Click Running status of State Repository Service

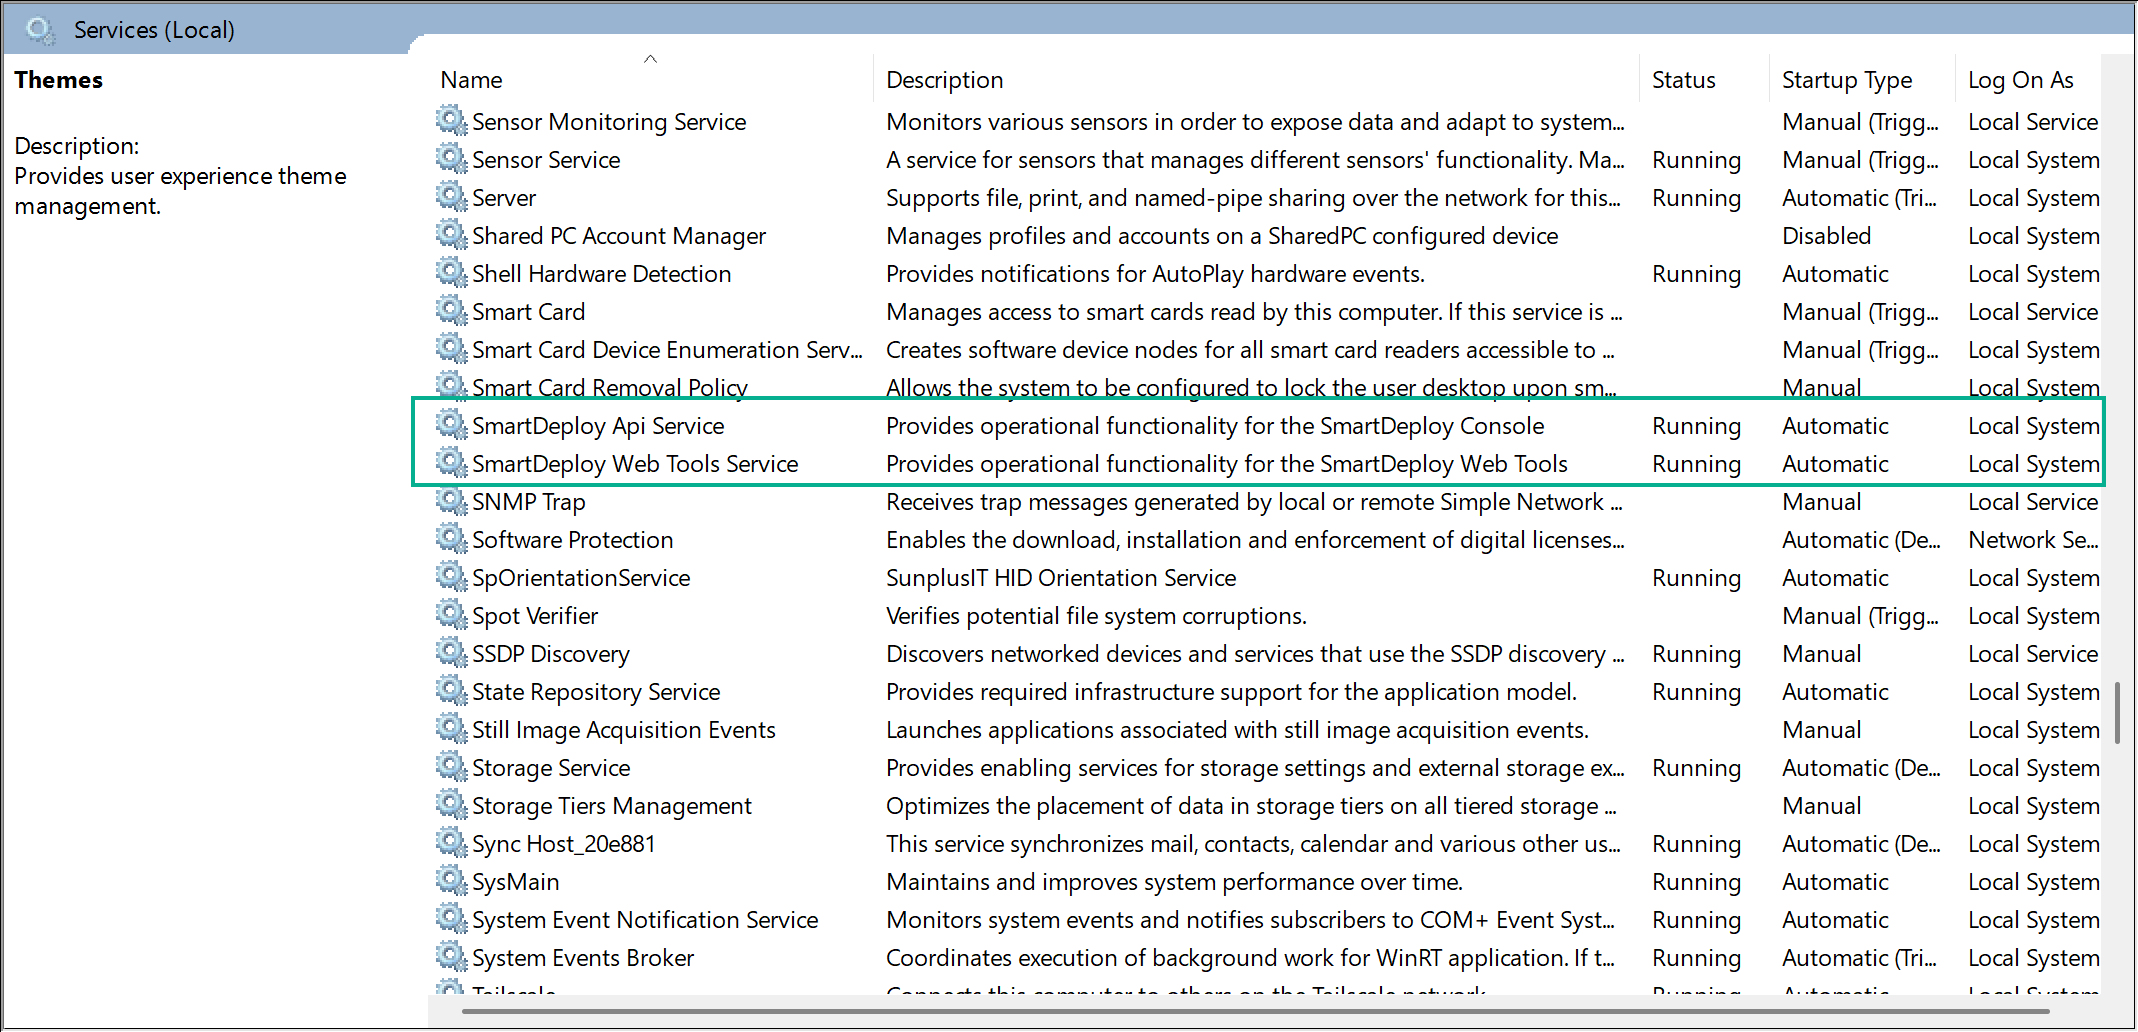(1696, 692)
